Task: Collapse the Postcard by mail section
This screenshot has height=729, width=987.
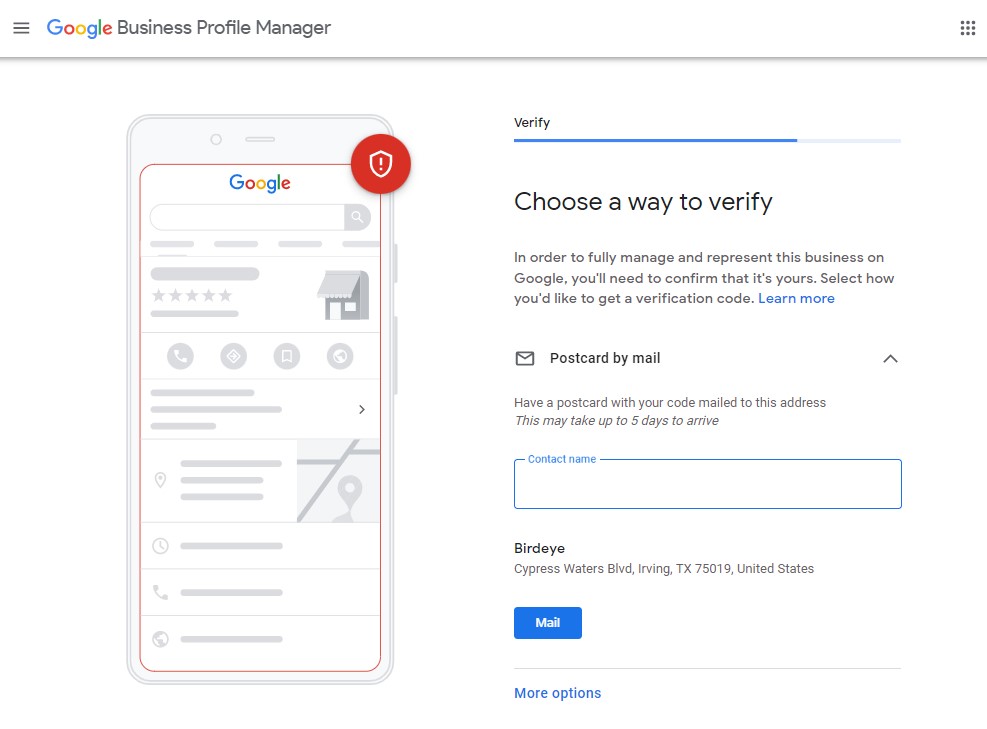Action: click(890, 359)
